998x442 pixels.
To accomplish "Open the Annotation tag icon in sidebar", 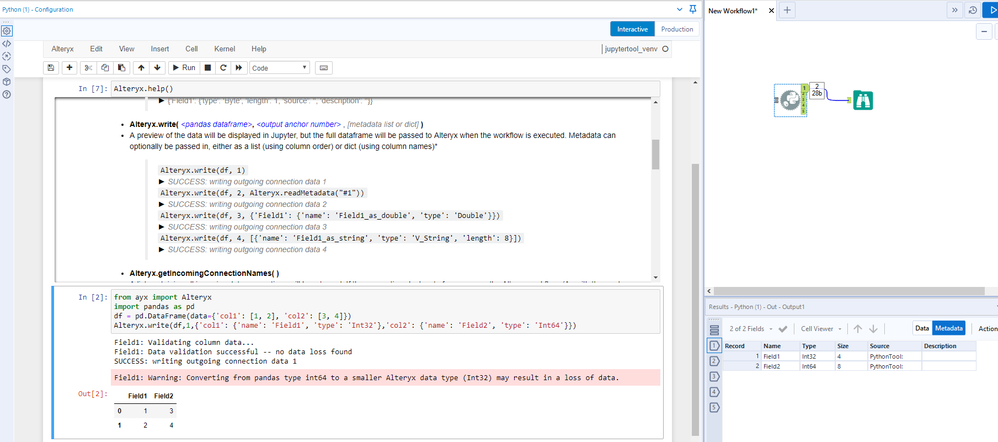I will point(6,69).
